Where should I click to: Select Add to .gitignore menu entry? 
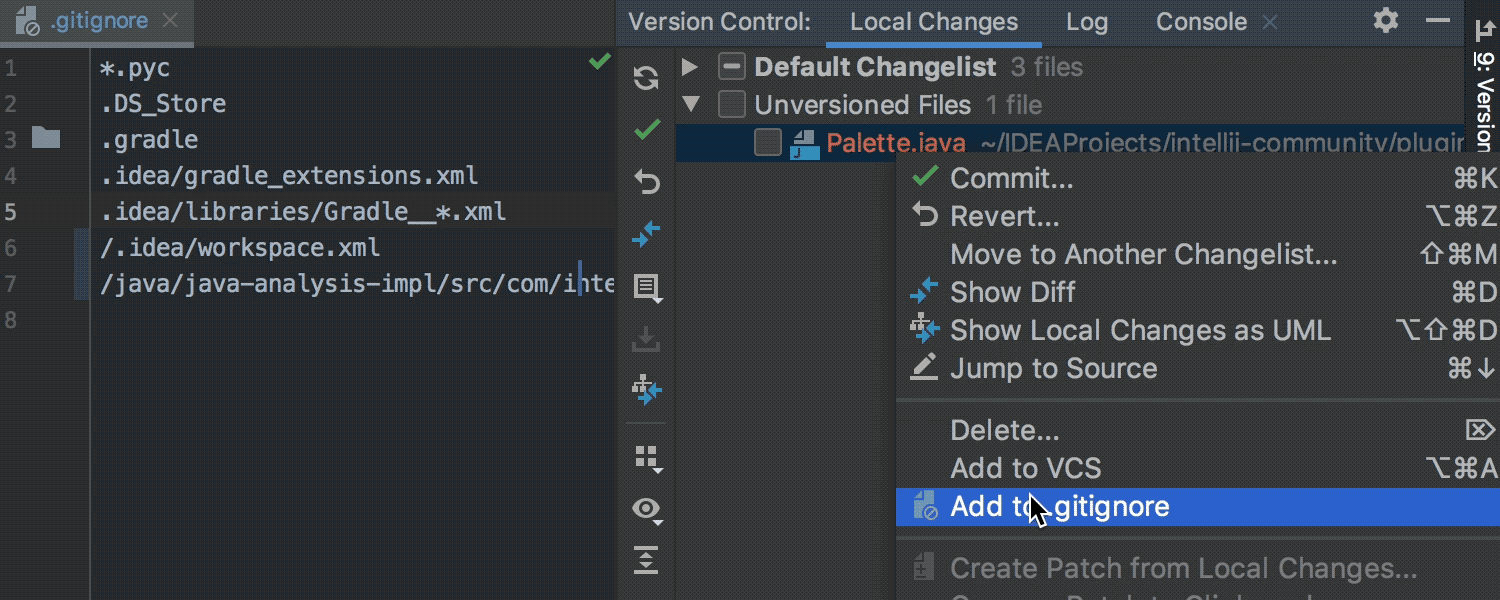(x=1059, y=507)
